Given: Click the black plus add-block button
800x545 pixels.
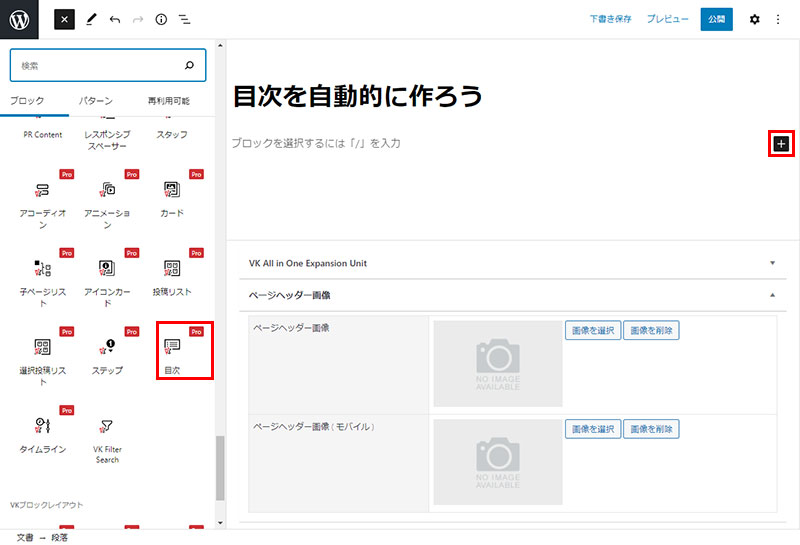Looking at the screenshot, I should click(781, 144).
